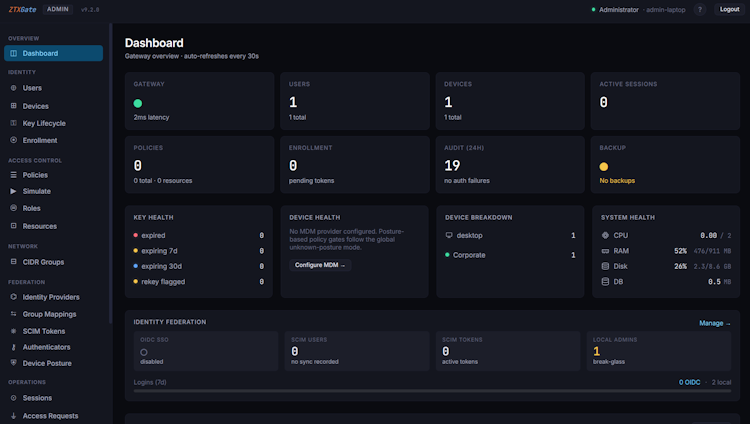Open the Sessions page in sidebar

[54, 398]
